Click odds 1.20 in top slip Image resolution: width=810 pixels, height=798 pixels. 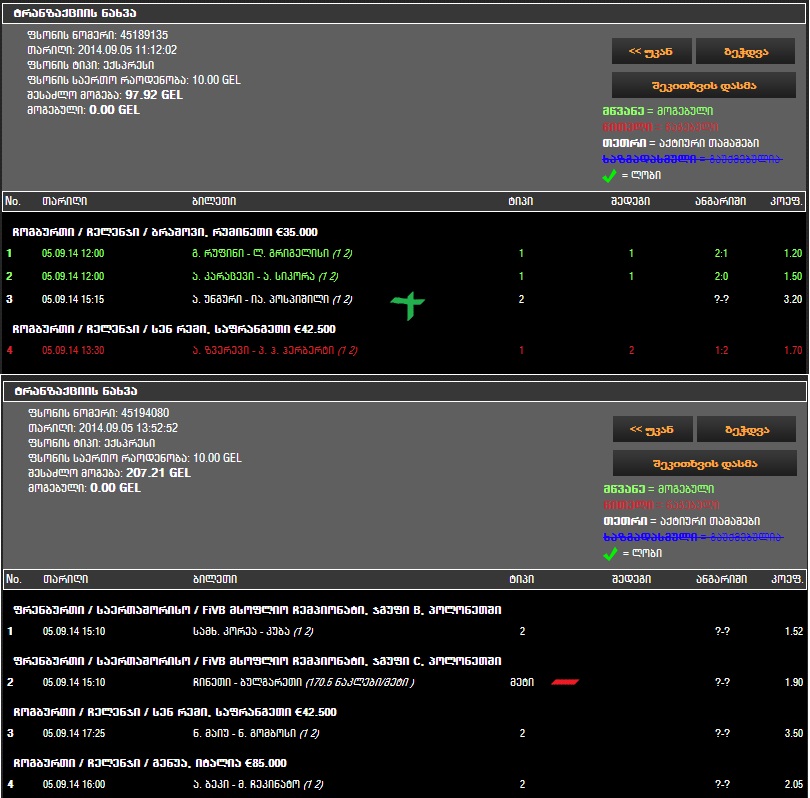tap(792, 253)
